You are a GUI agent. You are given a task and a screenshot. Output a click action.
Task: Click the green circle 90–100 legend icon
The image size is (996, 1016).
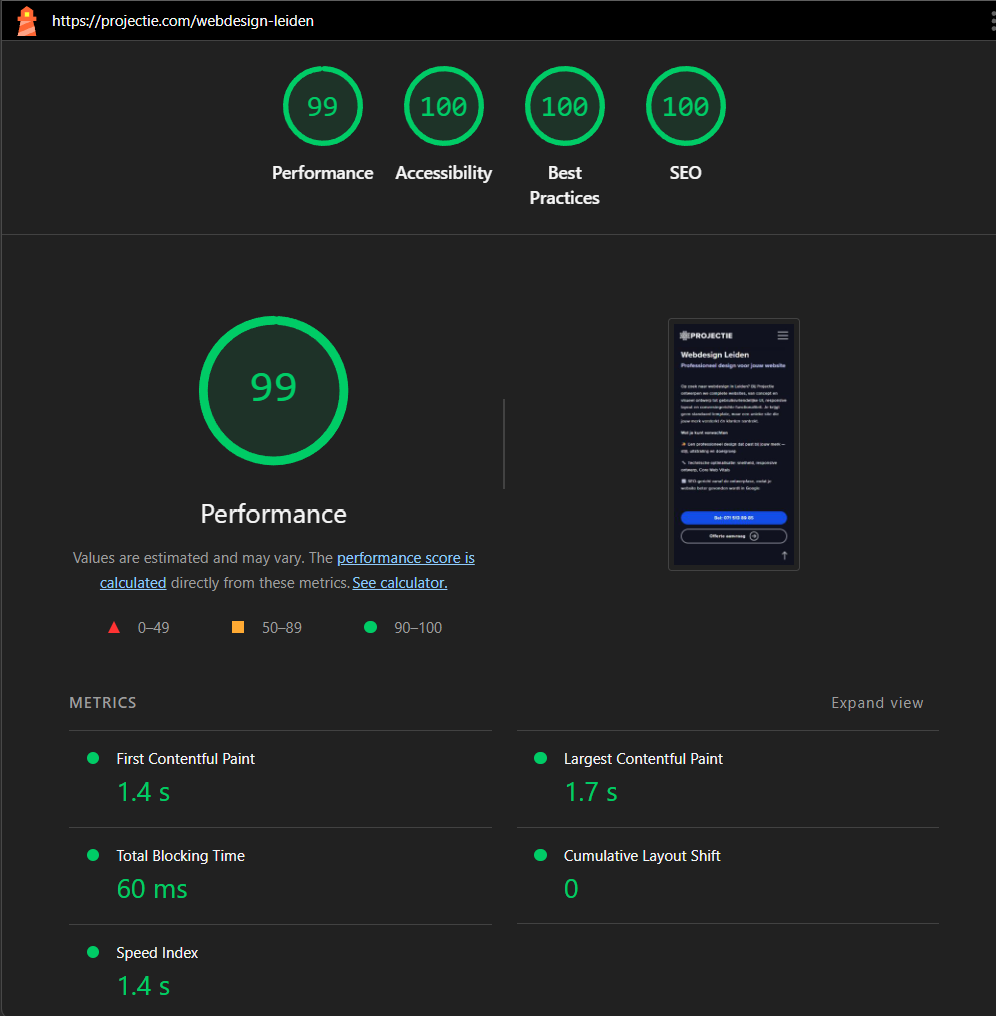point(371,628)
